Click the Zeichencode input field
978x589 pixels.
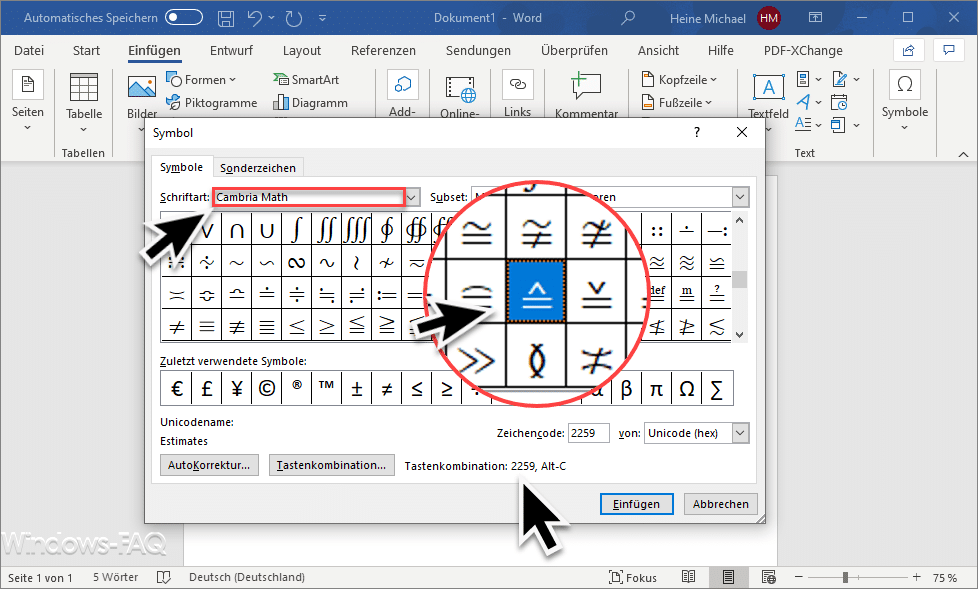tap(589, 433)
